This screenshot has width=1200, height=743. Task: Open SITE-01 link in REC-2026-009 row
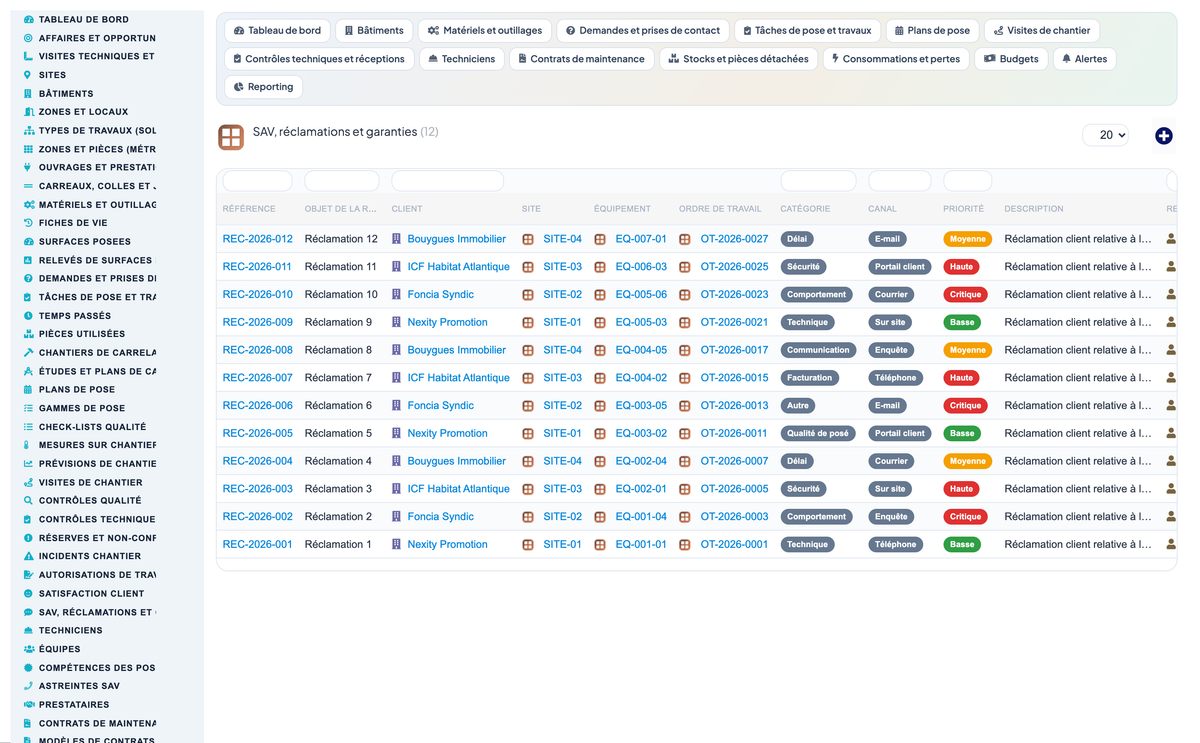pyautogui.click(x=562, y=322)
